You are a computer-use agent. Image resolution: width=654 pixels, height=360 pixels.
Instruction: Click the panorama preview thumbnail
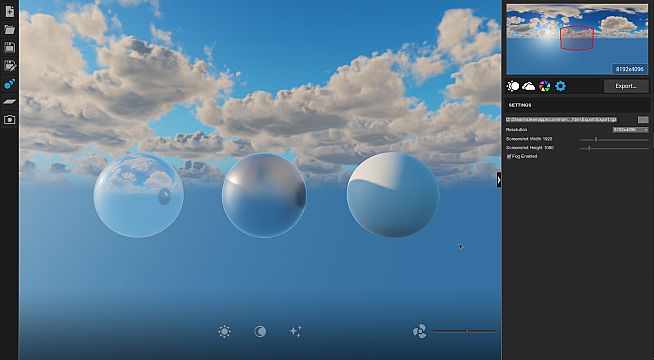[x=577, y=40]
